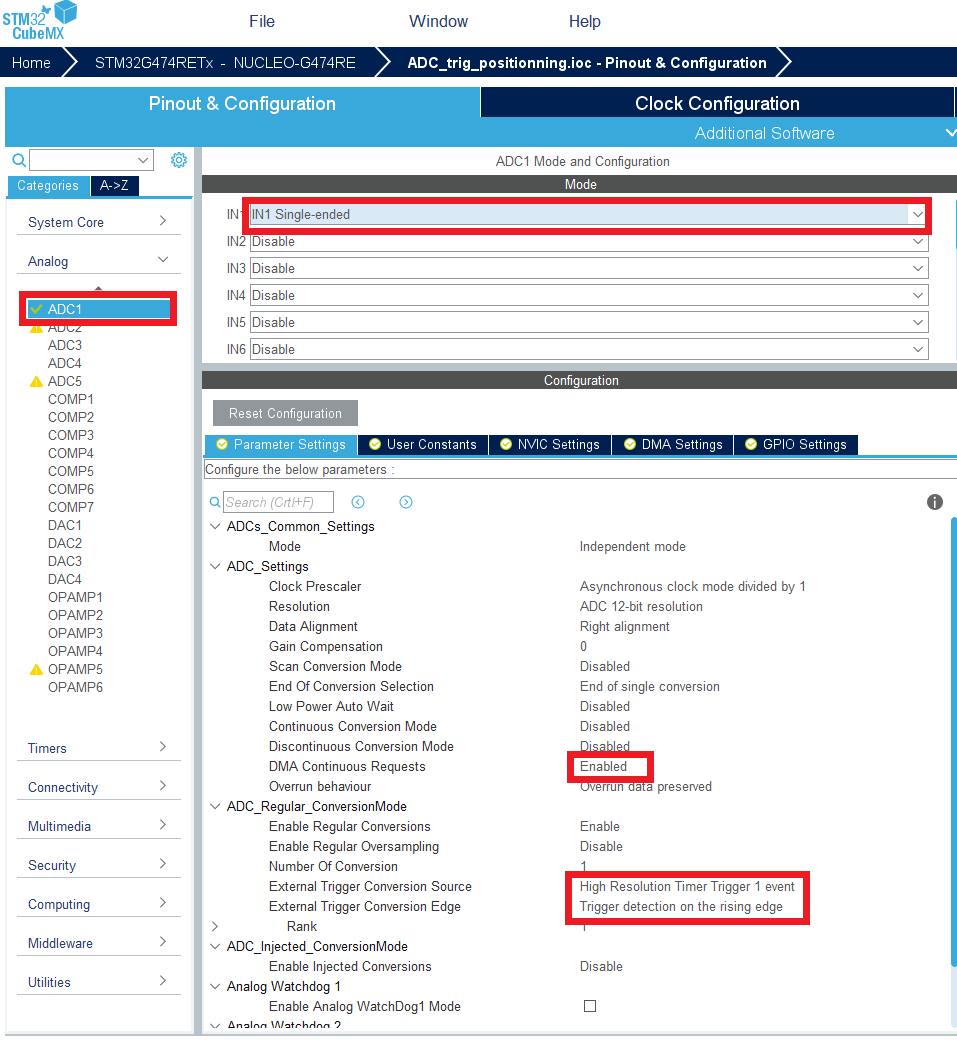Enable Analog WatchDog1 Mode checkbox
This screenshot has width=957, height=1042.
589,1006
